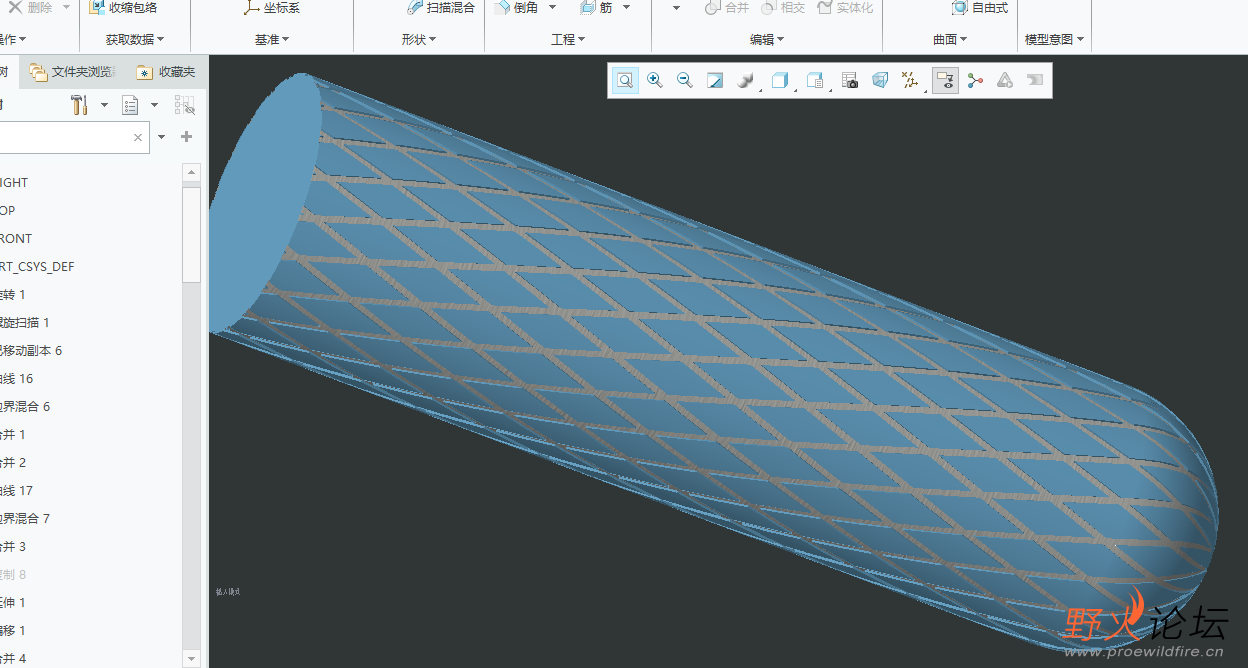
Task: Click the 相交 intersect tool
Action: click(783, 8)
